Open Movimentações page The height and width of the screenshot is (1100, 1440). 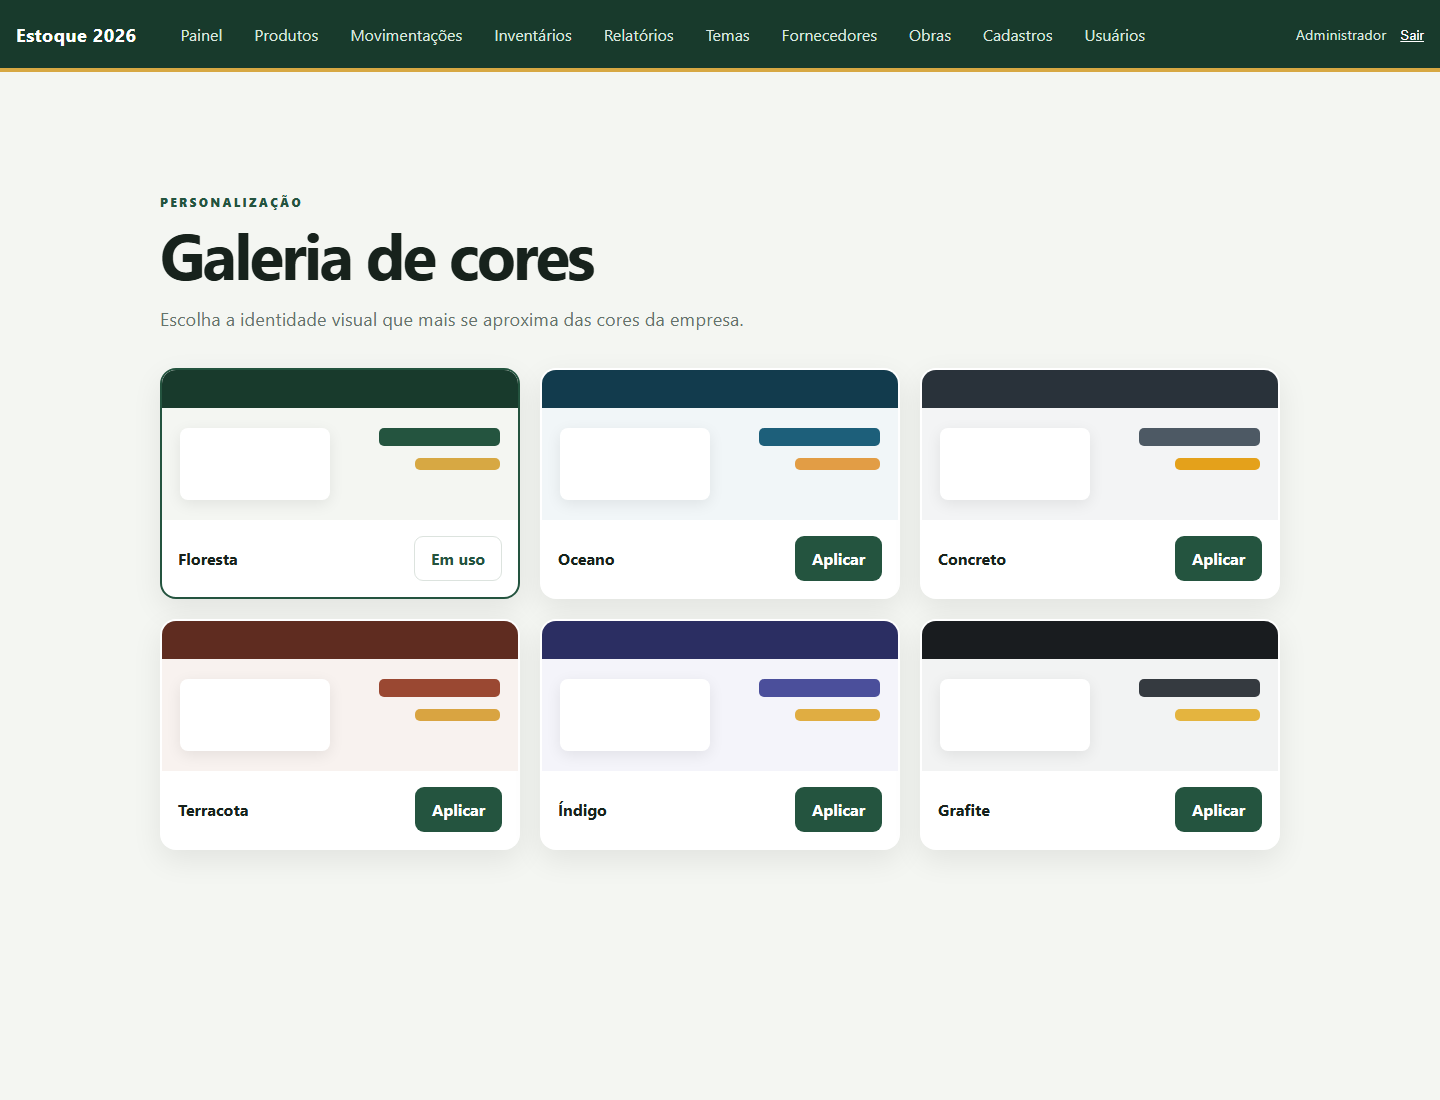coord(406,35)
